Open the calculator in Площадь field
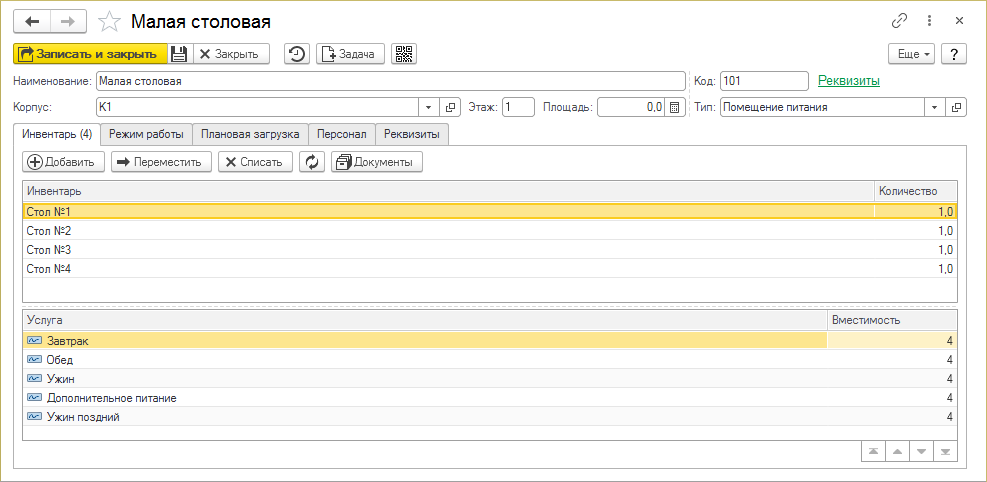The width and height of the screenshot is (987, 482). coord(674,108)
